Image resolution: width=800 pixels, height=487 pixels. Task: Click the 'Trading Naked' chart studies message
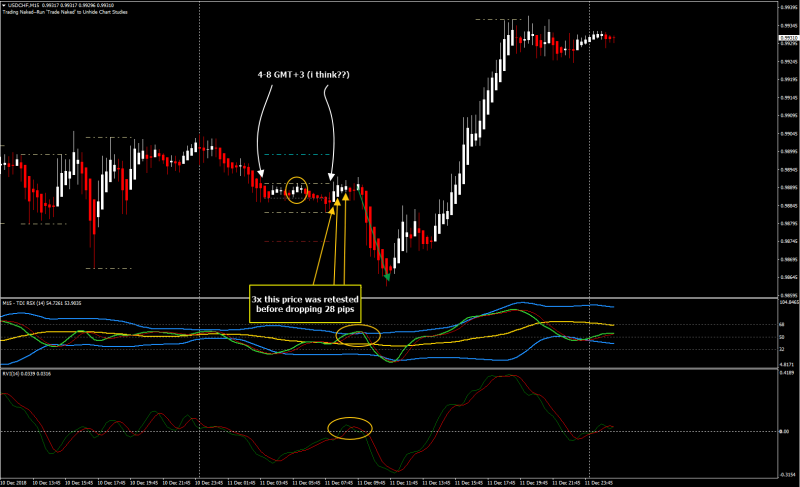[65, 12]
